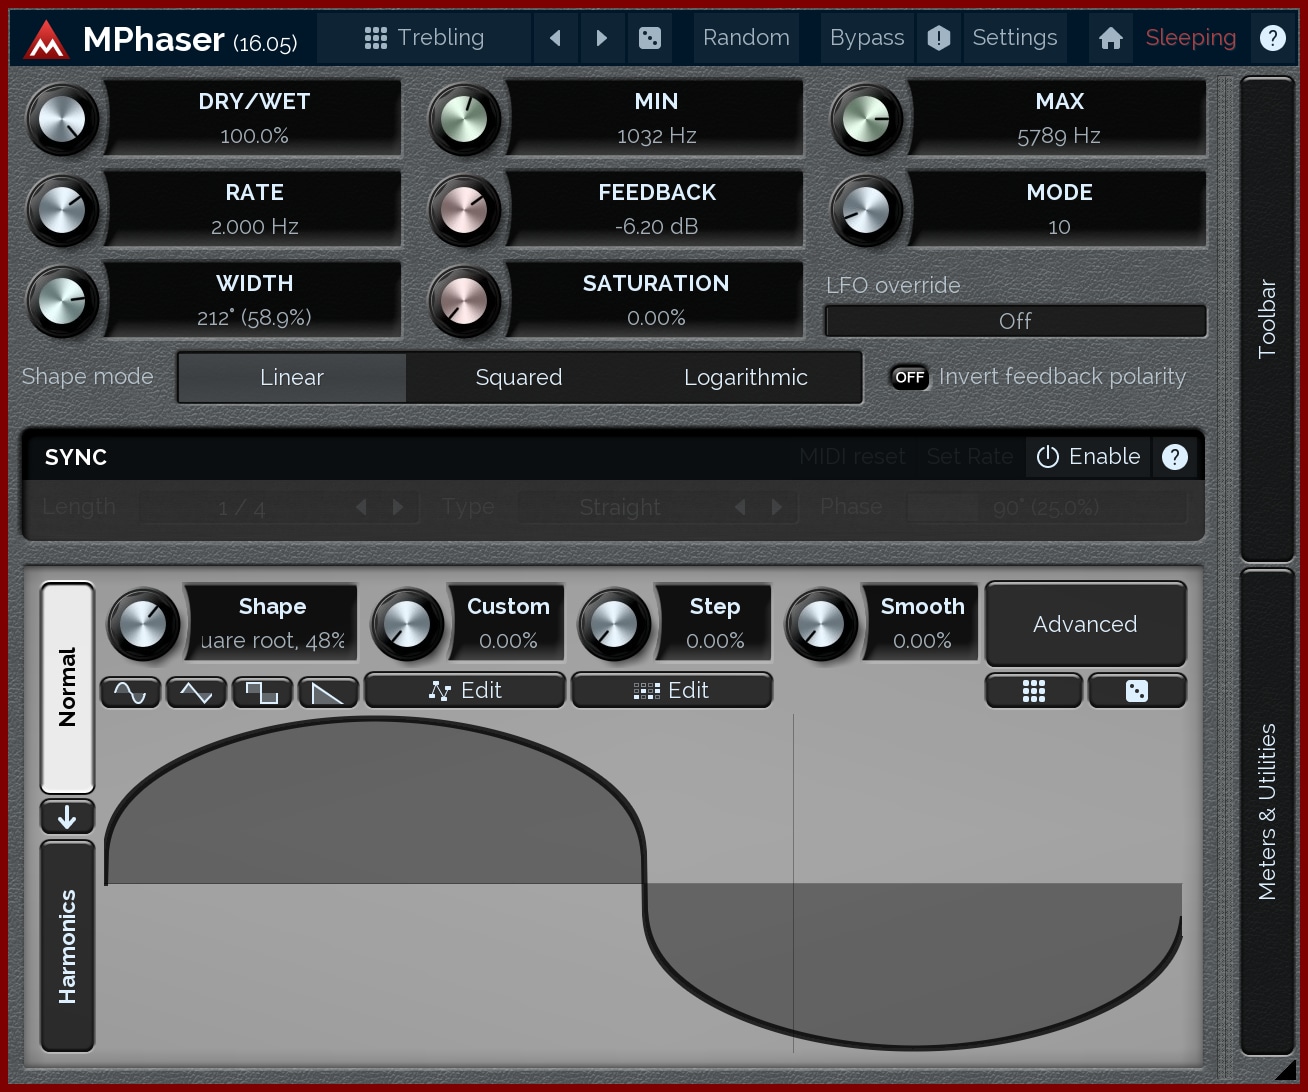
Task: Enable the SYNC section
Action: coord(1088,457)
